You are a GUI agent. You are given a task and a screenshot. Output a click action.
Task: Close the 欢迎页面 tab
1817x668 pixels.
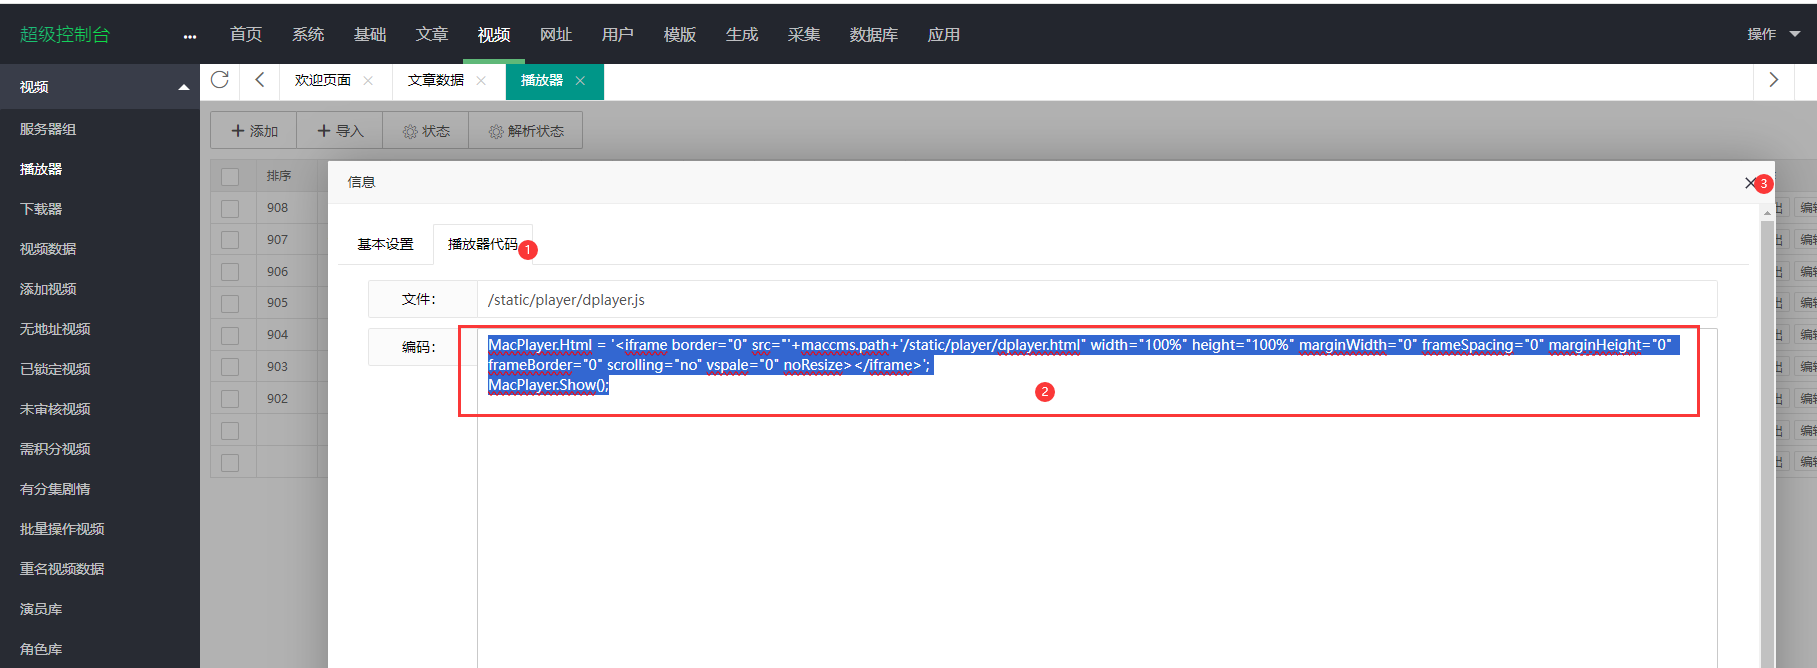(368, 81)
